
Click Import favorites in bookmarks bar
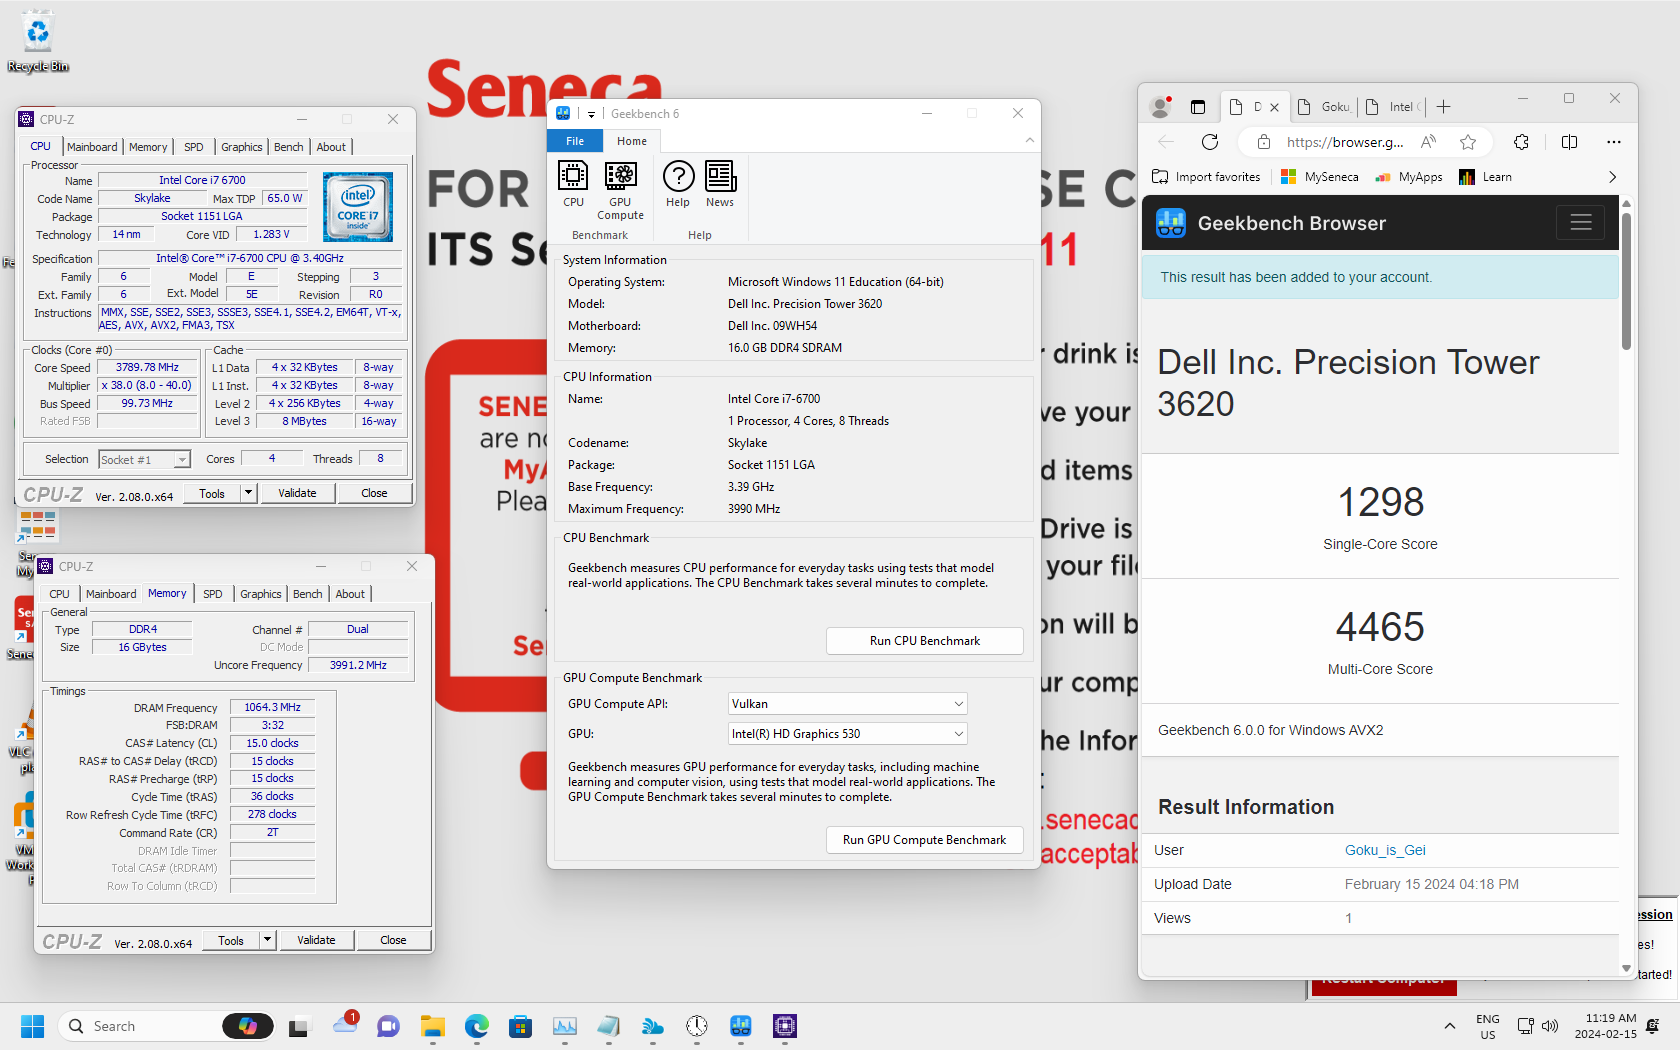pos(1206,177)
